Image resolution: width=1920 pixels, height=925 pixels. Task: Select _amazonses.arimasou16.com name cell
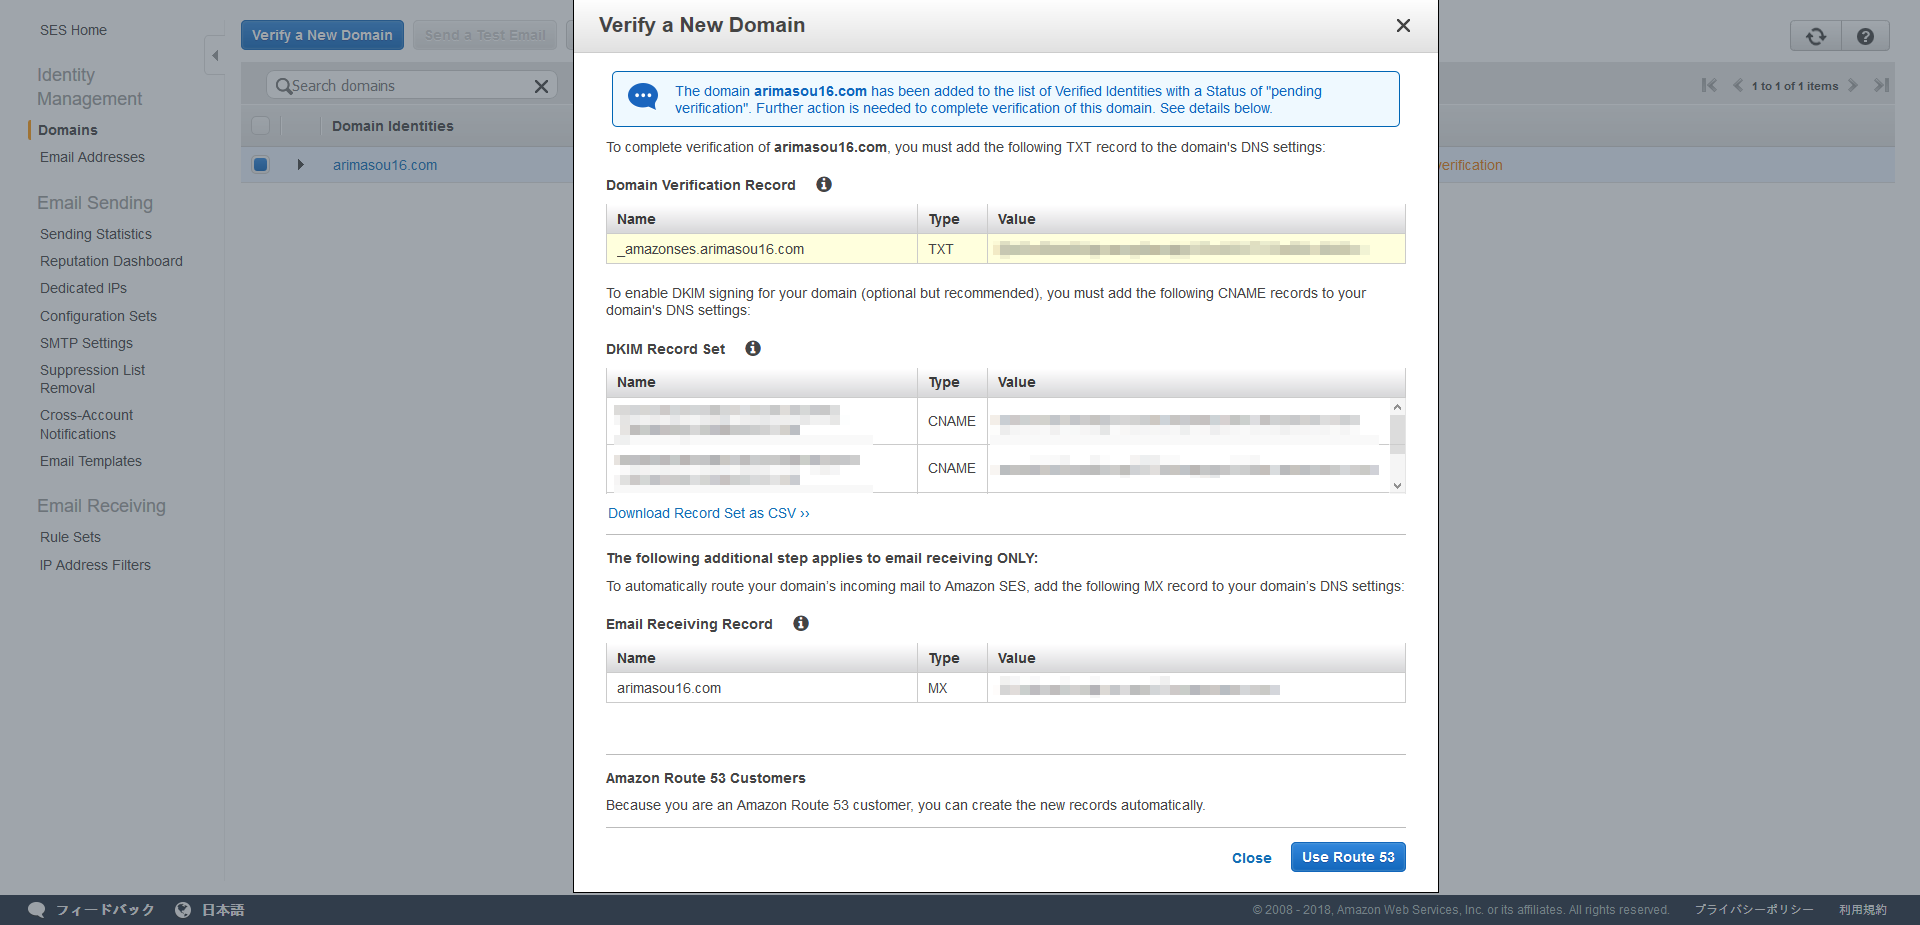[762, 249]
